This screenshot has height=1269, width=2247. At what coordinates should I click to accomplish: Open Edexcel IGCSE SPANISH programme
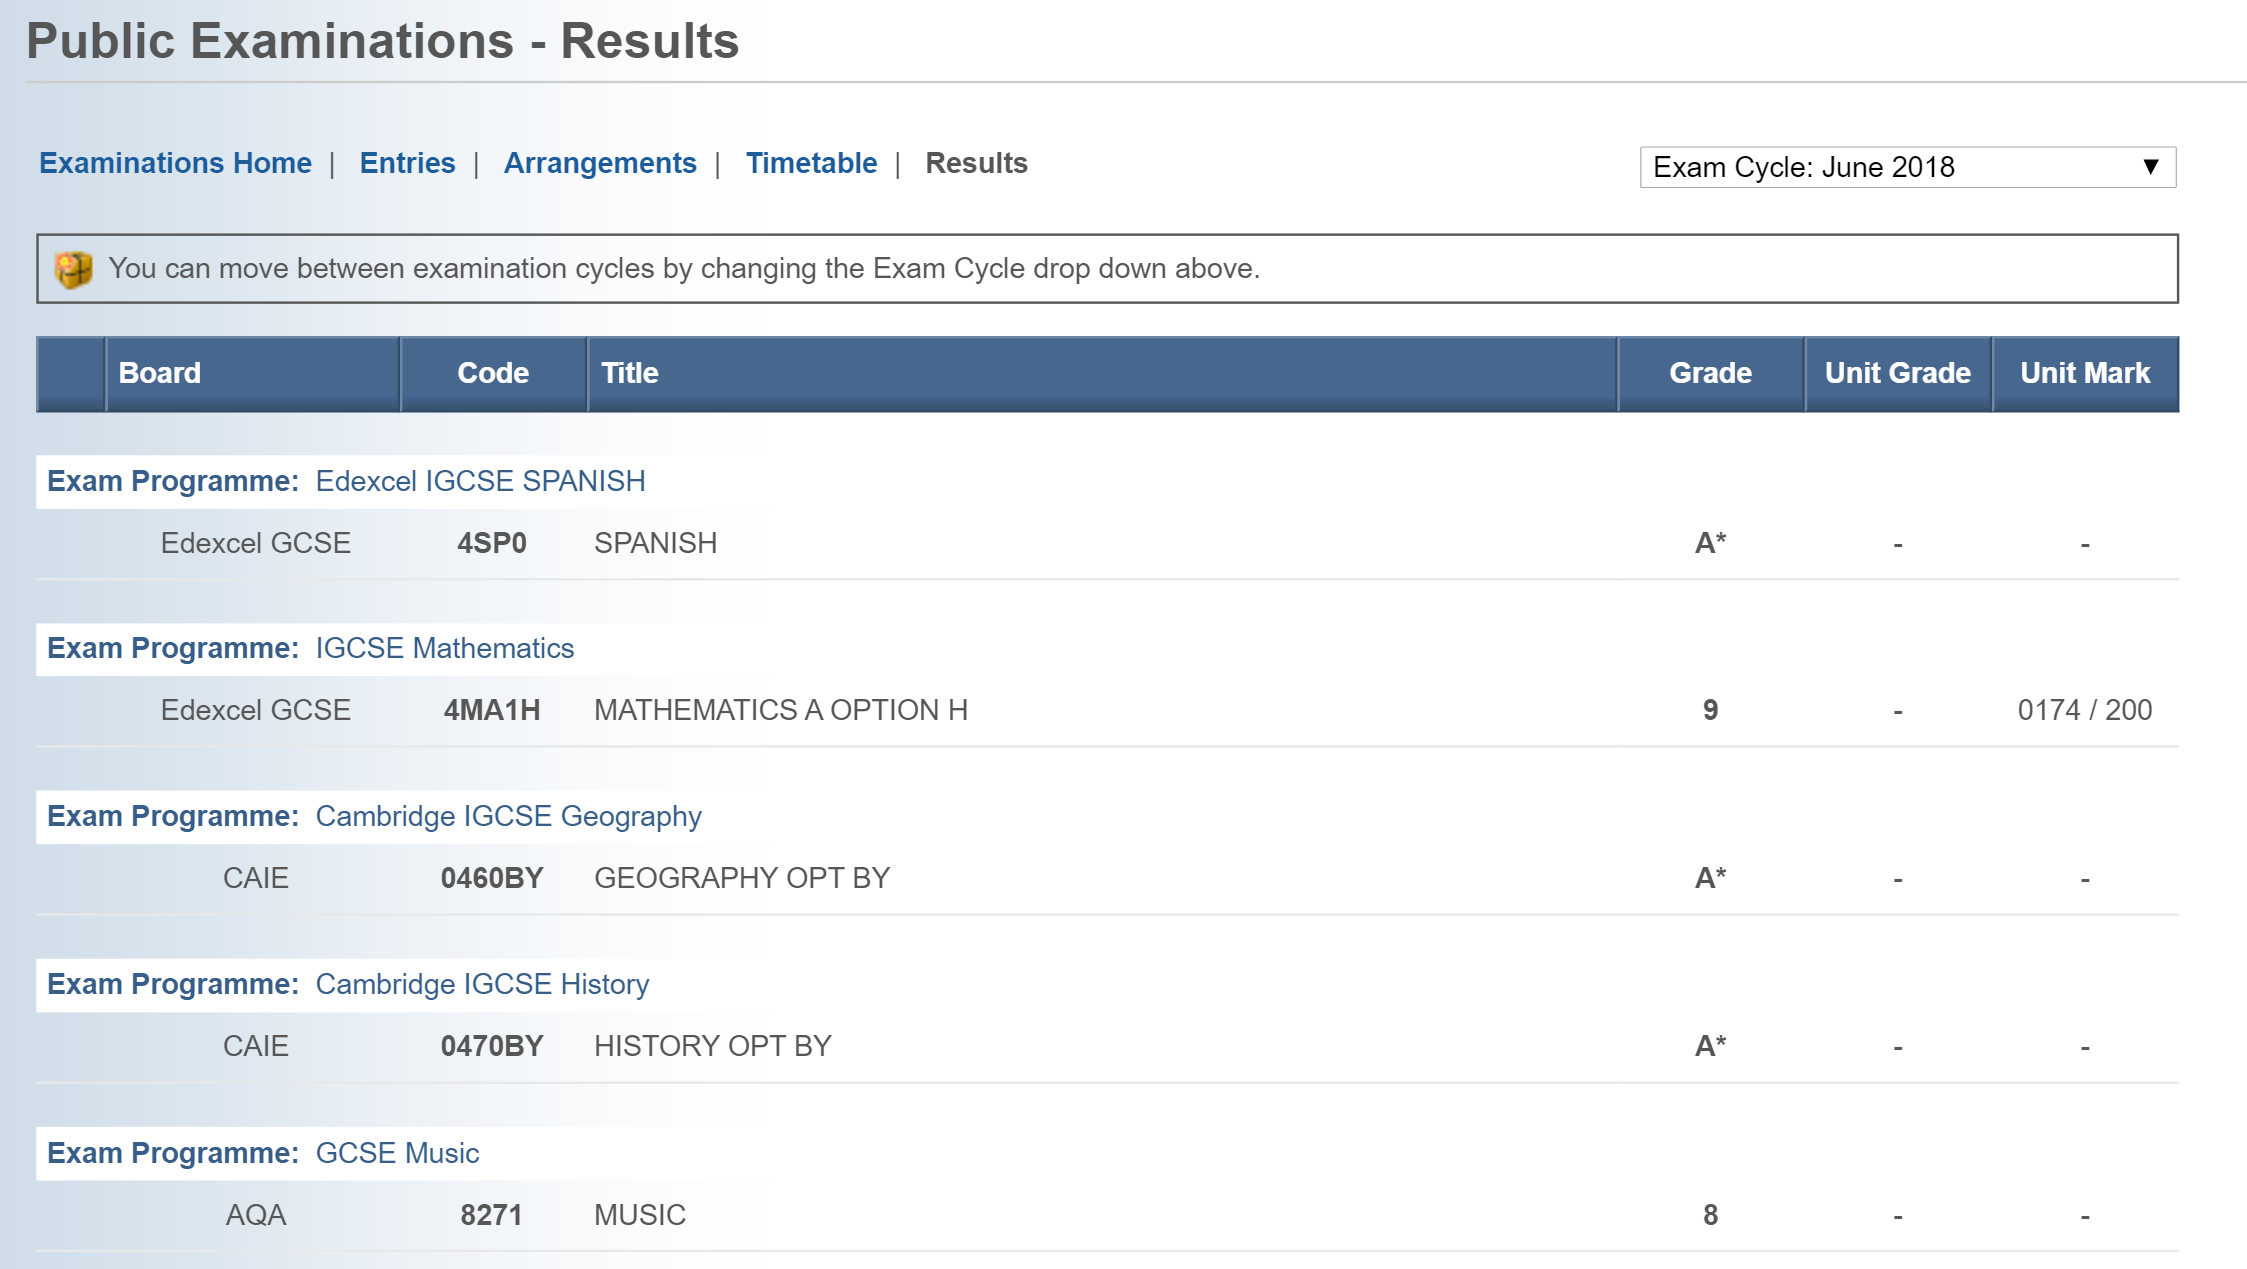coord(480,481)
